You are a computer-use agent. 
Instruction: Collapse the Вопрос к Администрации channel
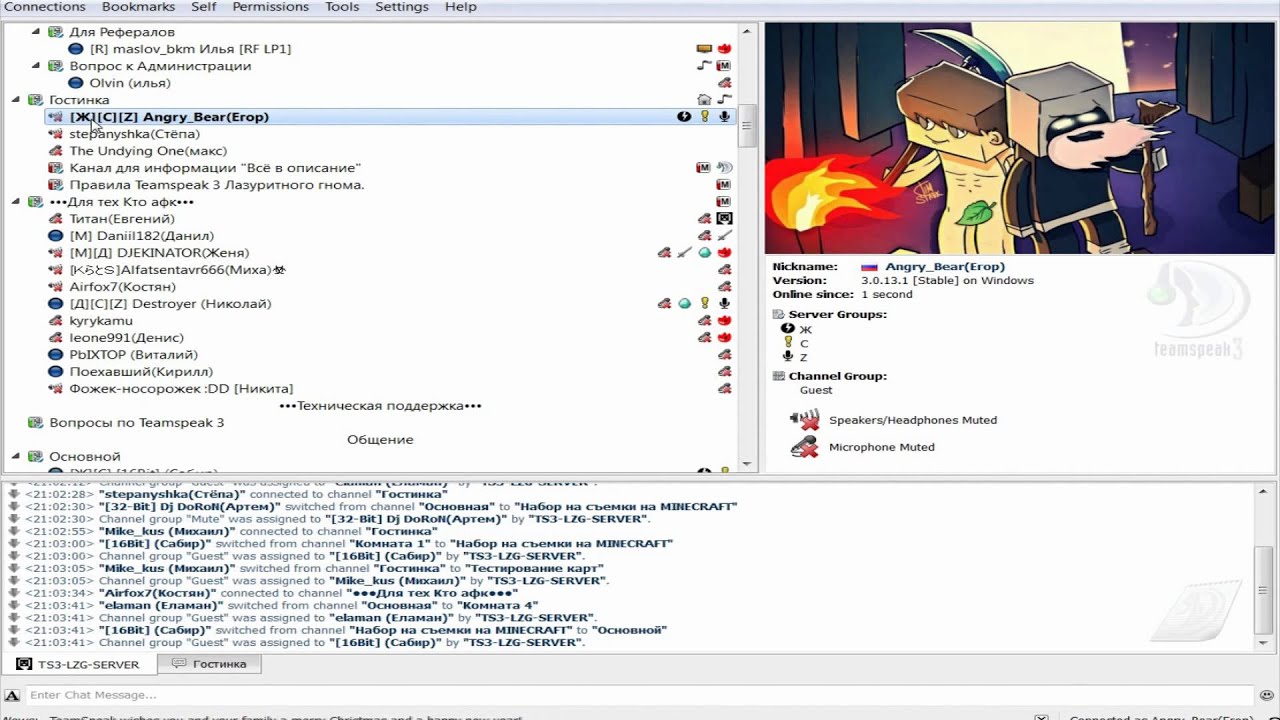(36, 66)
